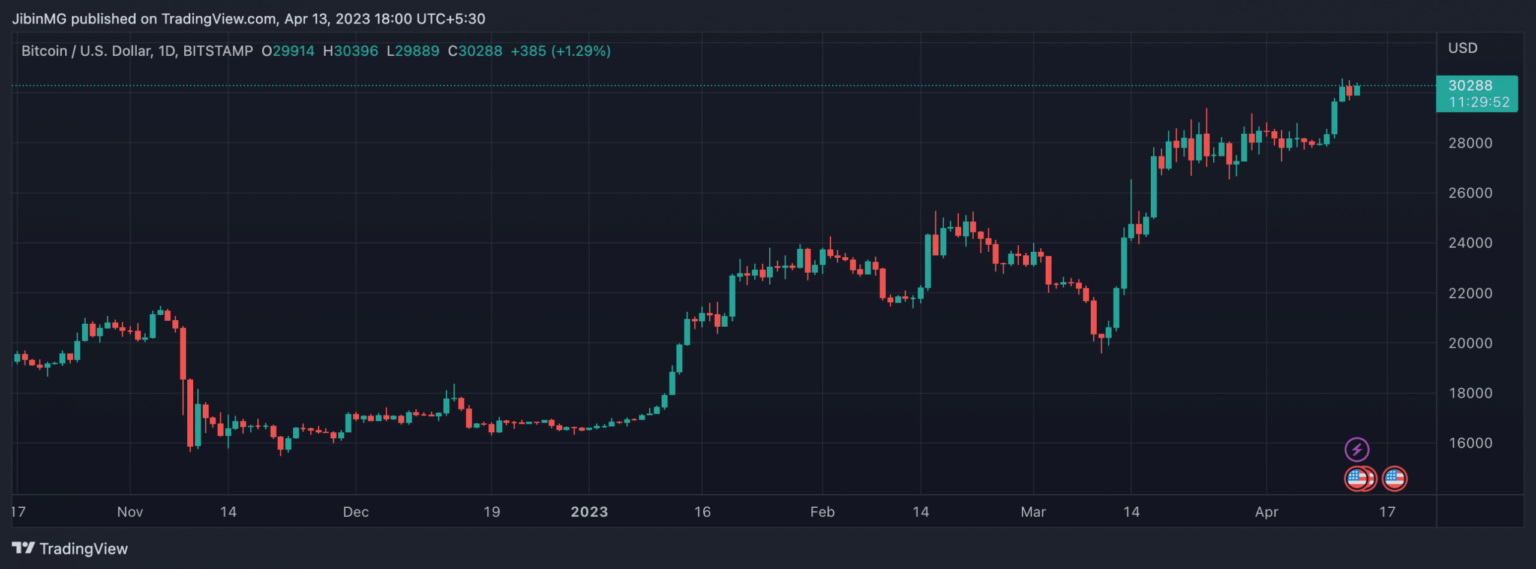Click the rightmost US flag event icon
Image resolution: width=1536 pixels, height=569 pixels.
tap(1395, 479)
